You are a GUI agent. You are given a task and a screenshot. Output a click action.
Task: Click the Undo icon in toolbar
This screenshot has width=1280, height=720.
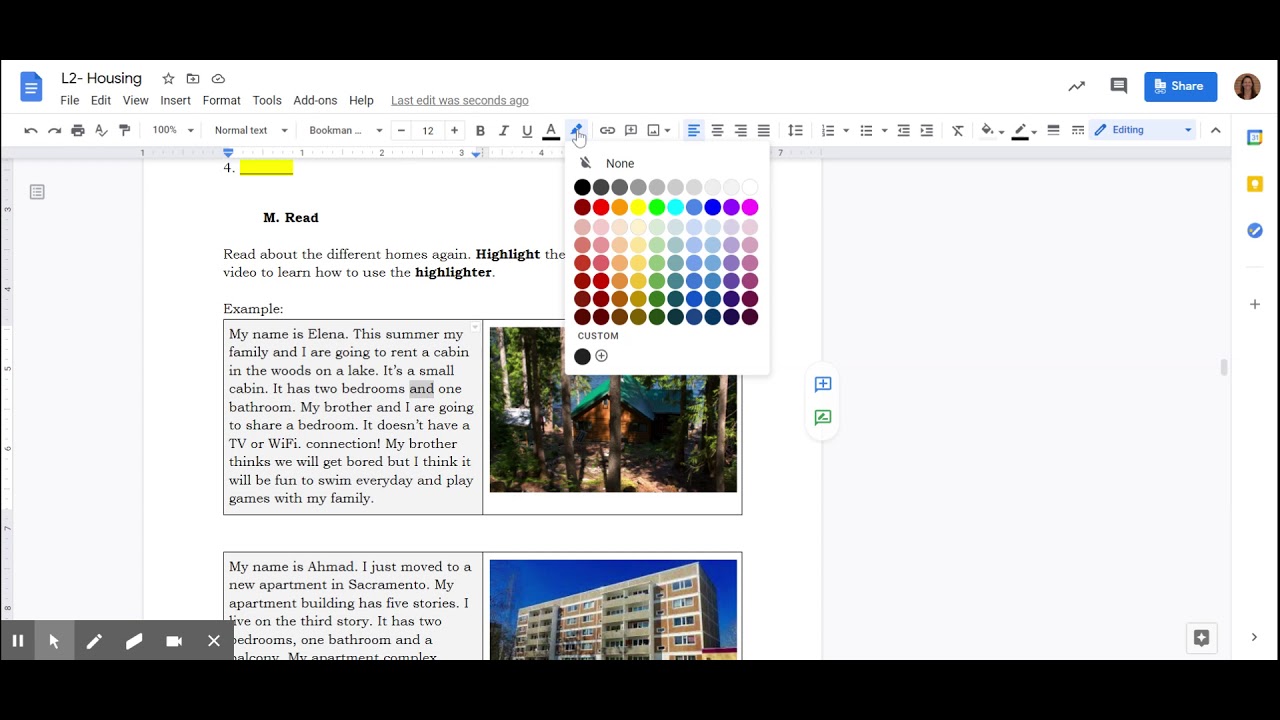point(31,130)
